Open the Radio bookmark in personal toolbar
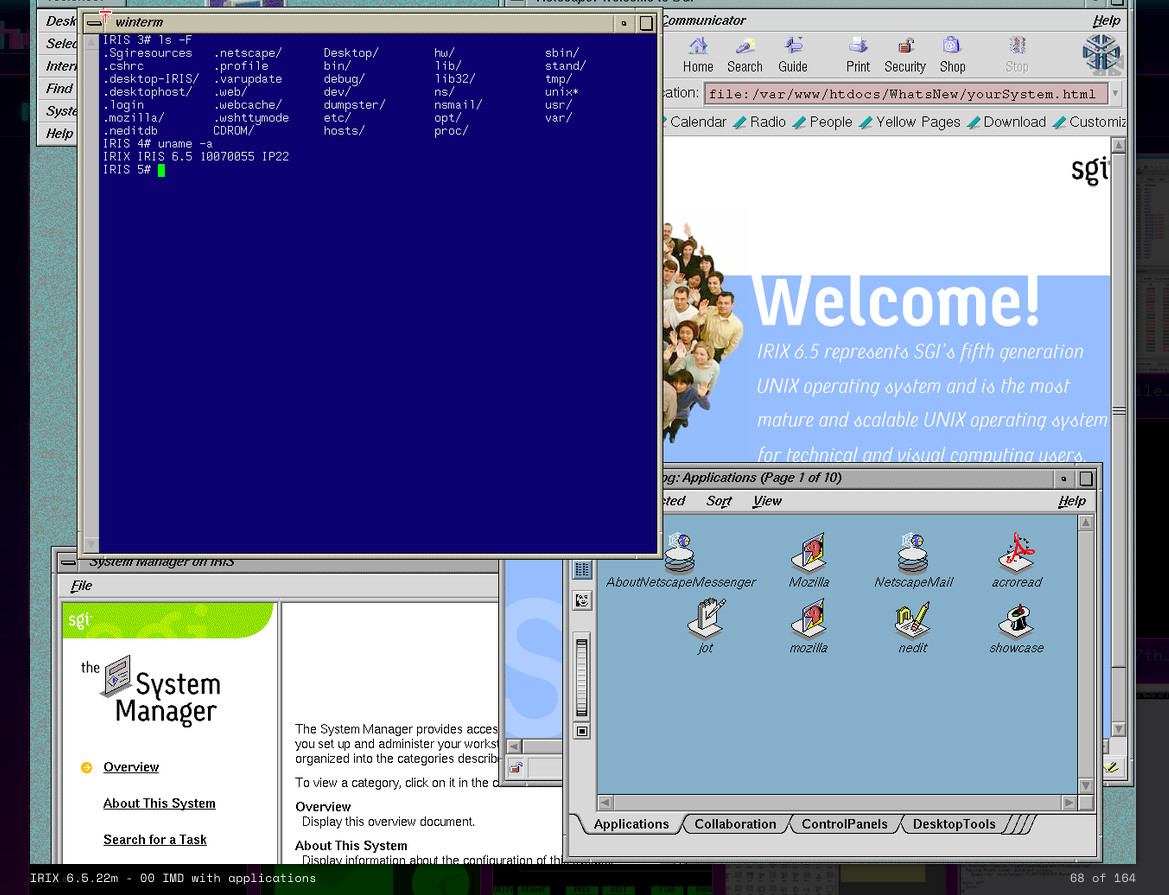Image resolution: width=1169 pixels, height=895 pixels. tap(760, 122)
